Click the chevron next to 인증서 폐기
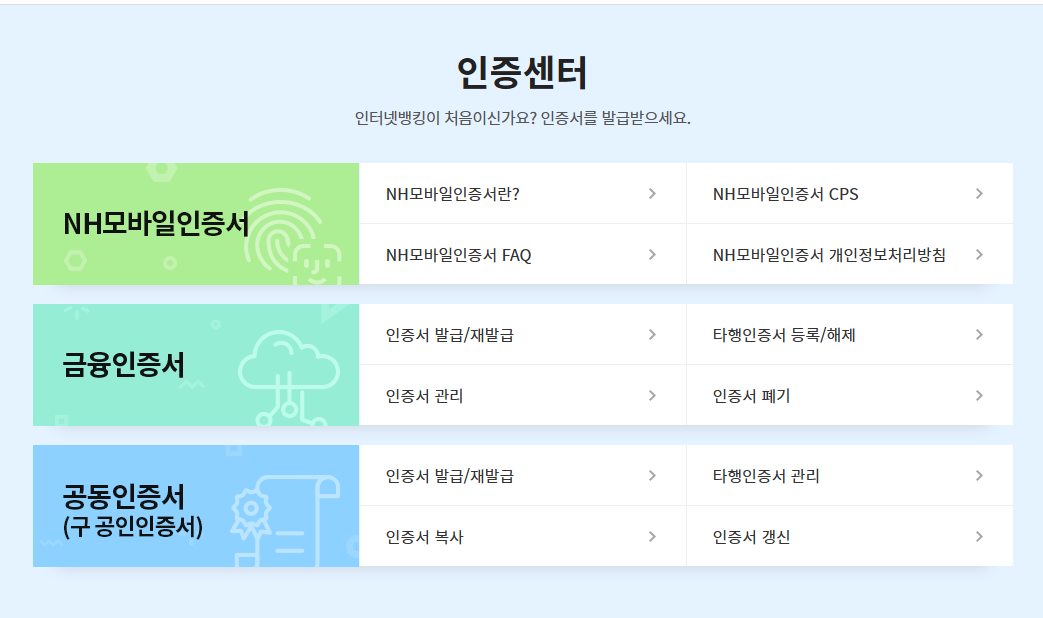The height and width of the screenshot is (618, 1043). click(x=979, y=396)
